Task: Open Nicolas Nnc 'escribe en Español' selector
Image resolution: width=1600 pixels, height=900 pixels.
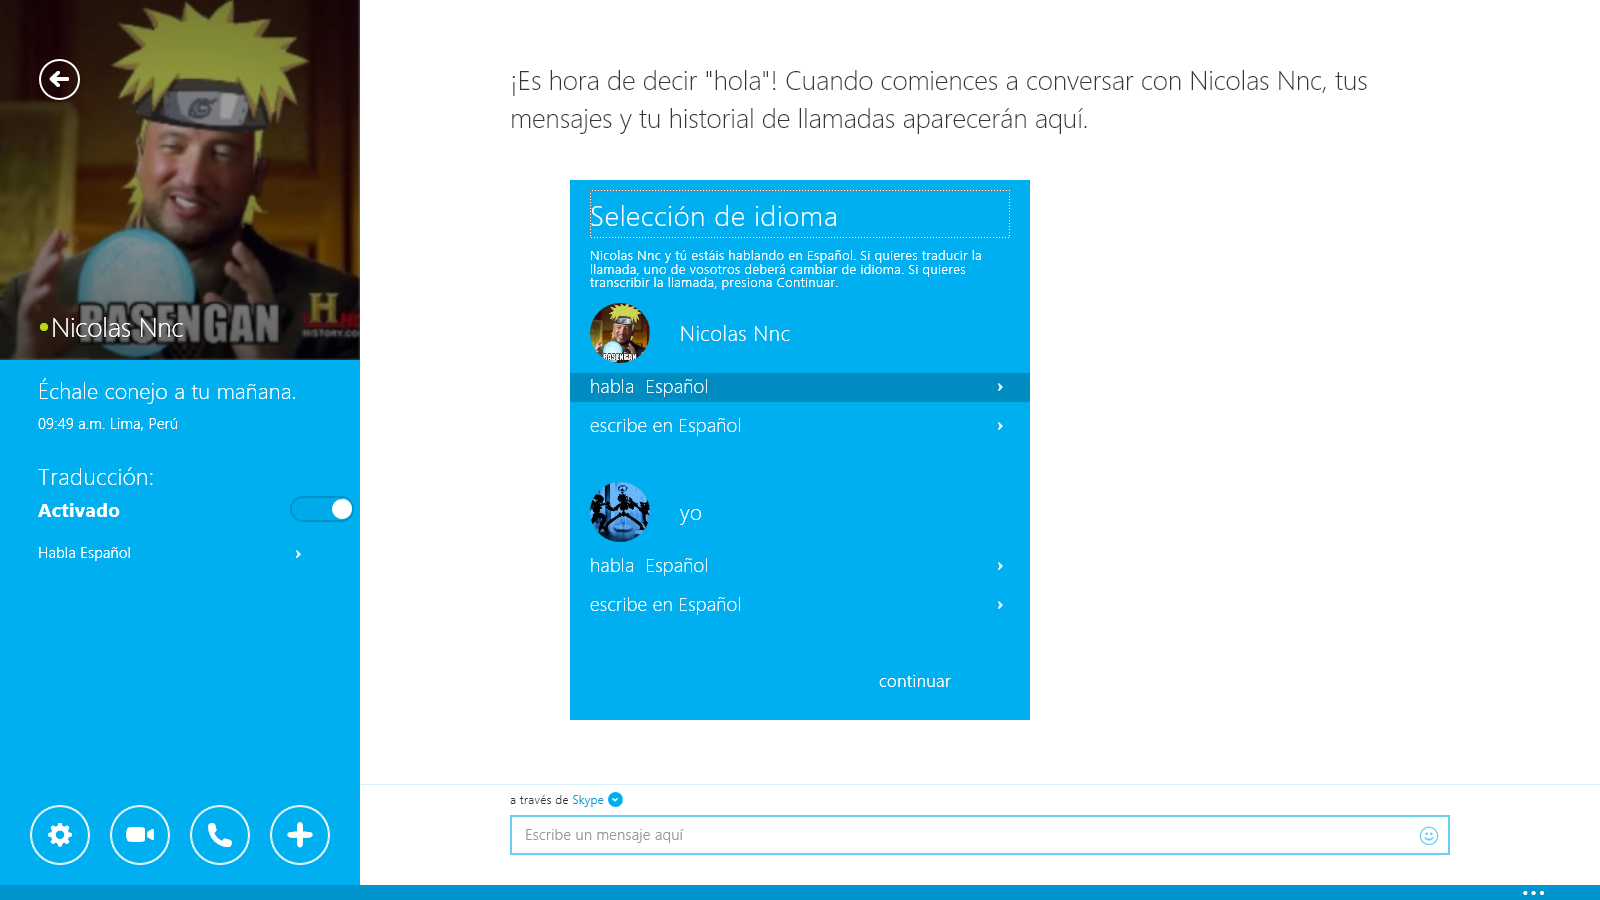Action: coord(800,426)
